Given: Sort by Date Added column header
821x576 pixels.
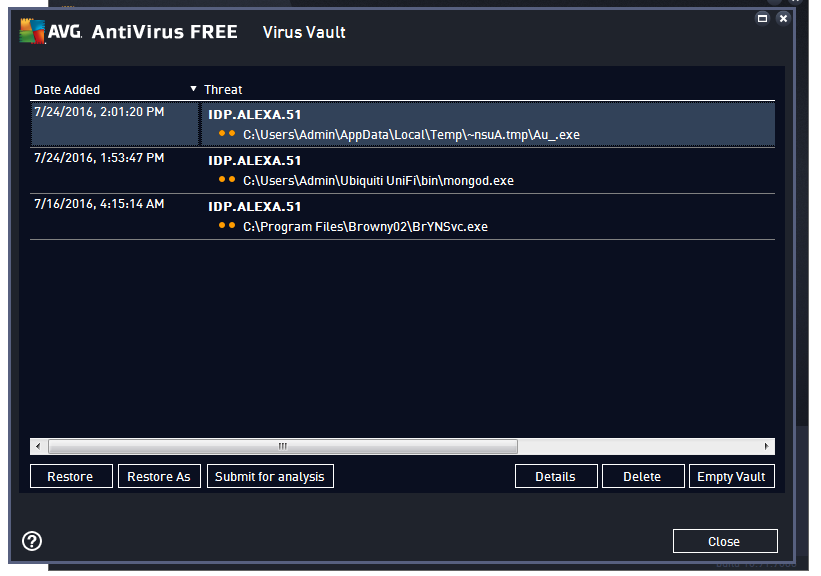Looking at the screenshot, I should [x=67, y=90].
